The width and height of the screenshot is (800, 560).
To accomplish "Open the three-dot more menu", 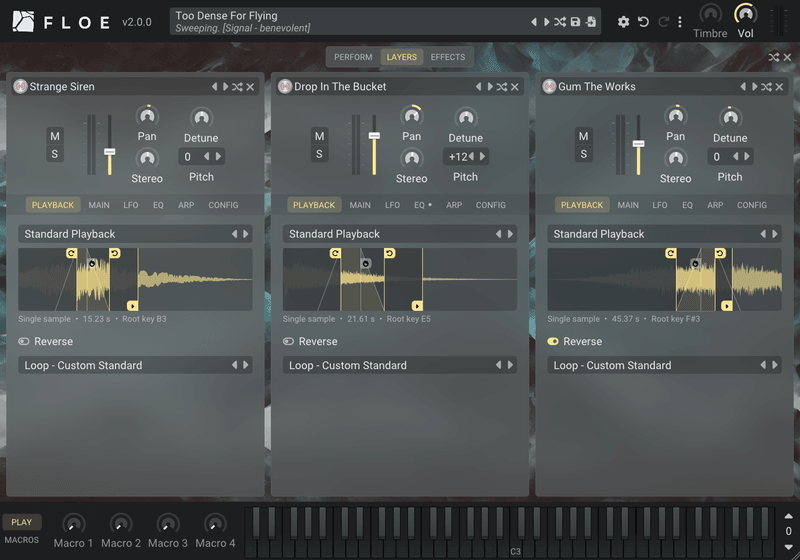I will click(x=680, y=22).
